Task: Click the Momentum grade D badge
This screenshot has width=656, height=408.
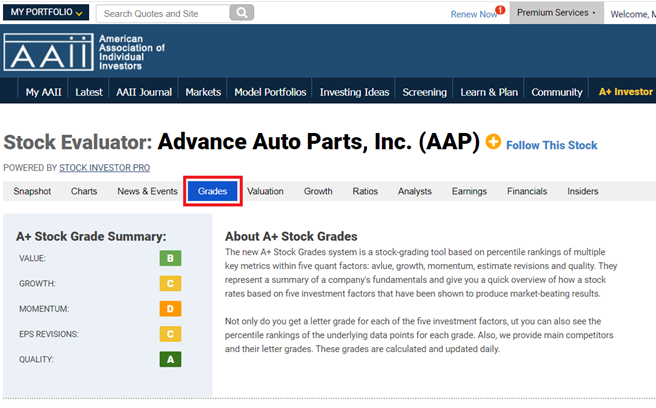Action: pos(170,309)
